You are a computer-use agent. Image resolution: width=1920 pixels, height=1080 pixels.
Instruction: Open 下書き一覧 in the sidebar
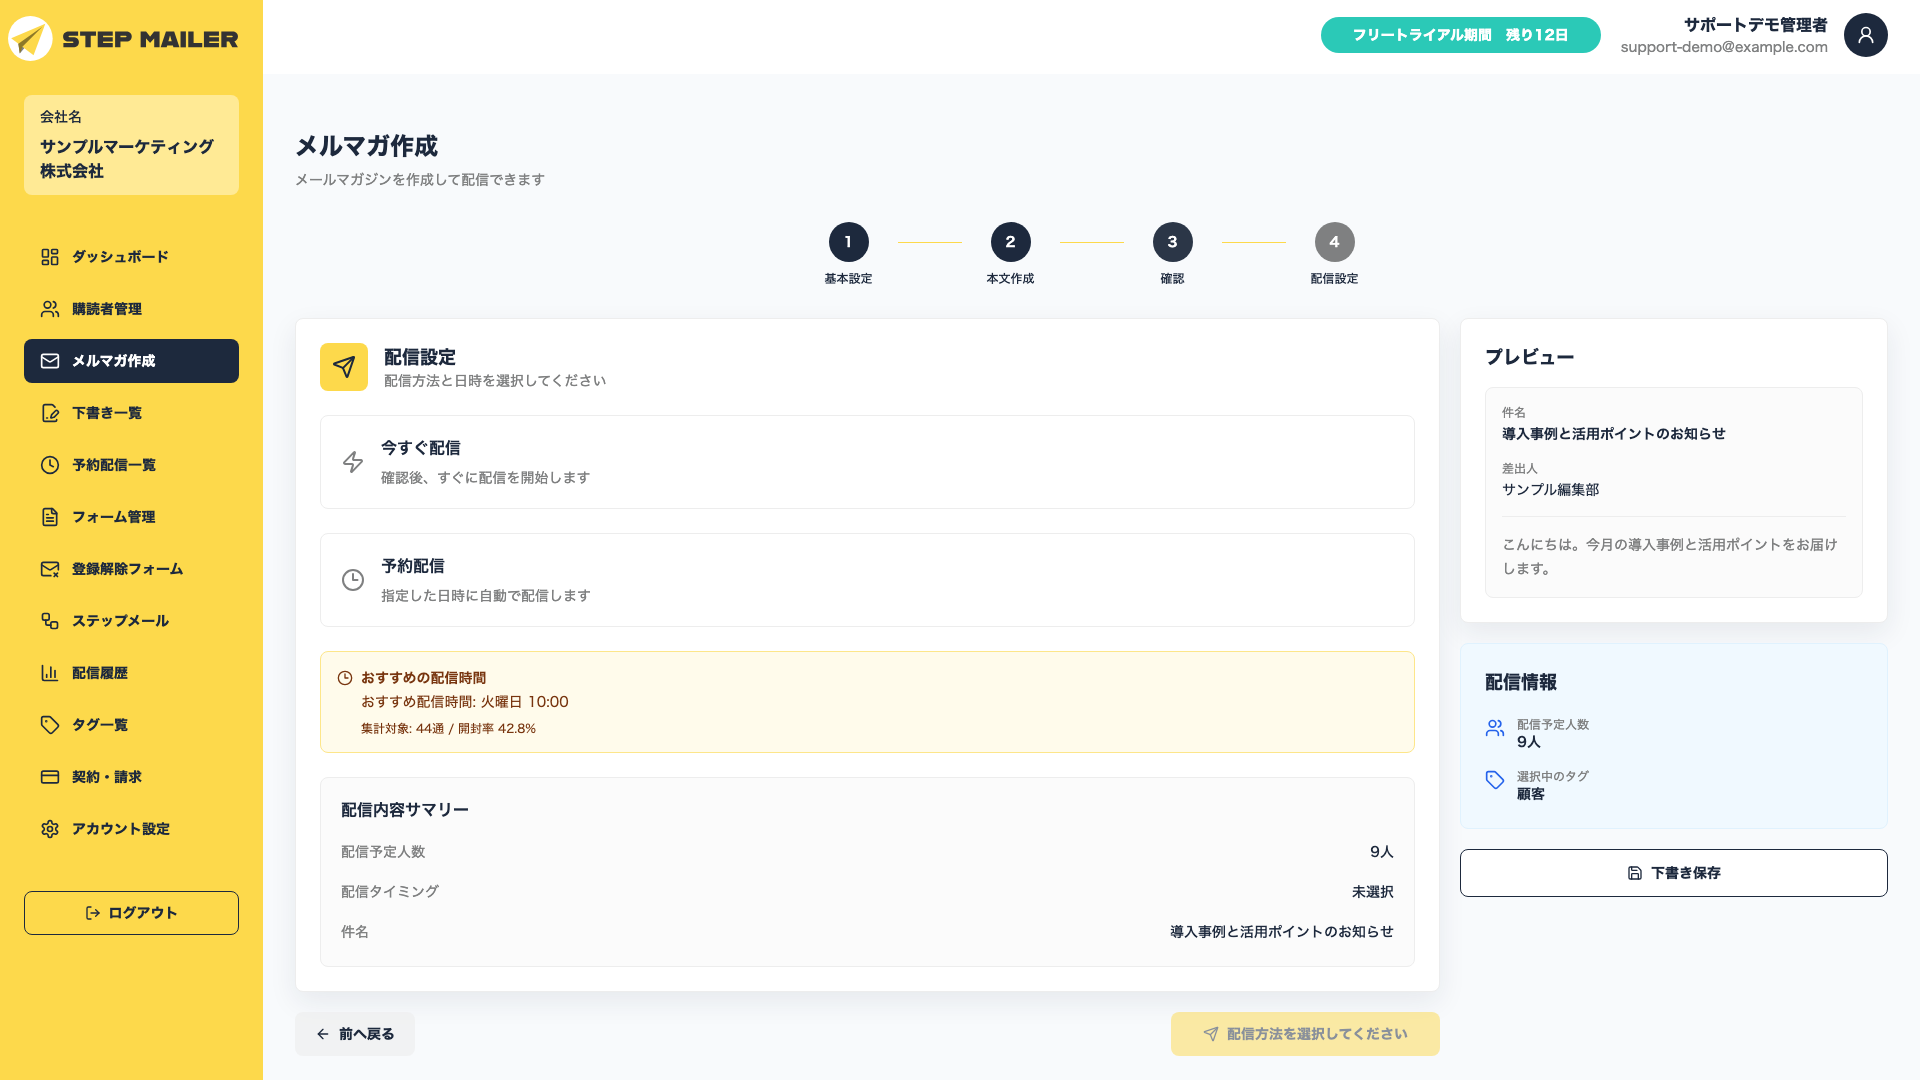click(x=131, y=413)
